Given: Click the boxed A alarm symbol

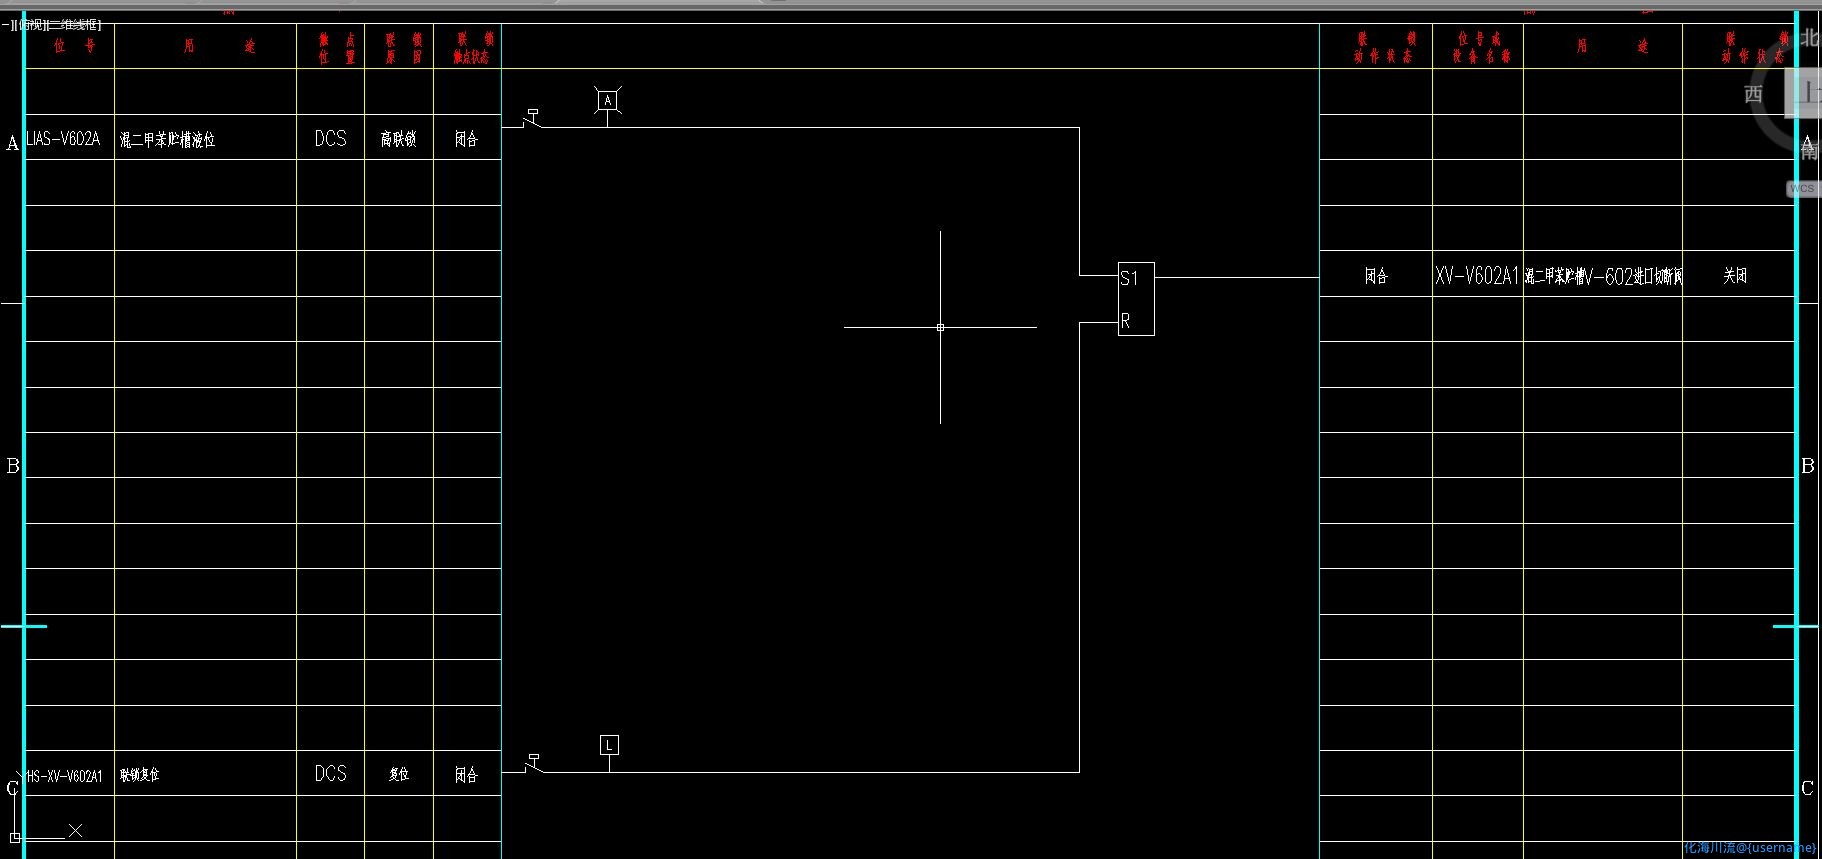Looking at the screenshot, I should point(607,100).
